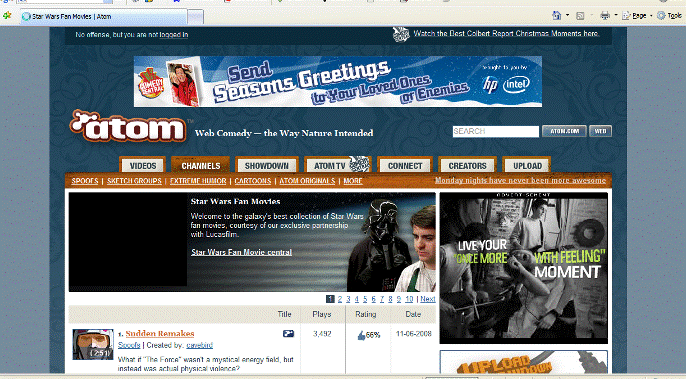Open the Upload navigation tab
Screen dimensions: 686x379
click(x=527, y=166)
